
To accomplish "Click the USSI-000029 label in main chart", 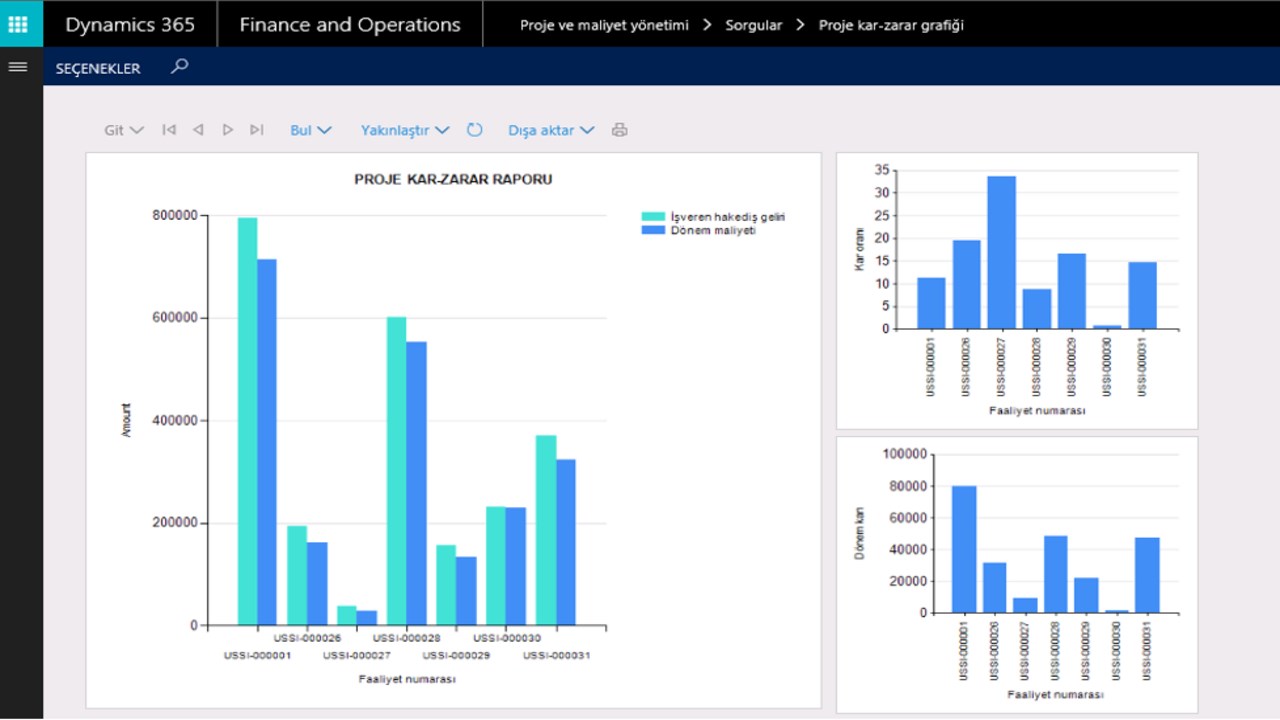I will [x=457, y=656].
